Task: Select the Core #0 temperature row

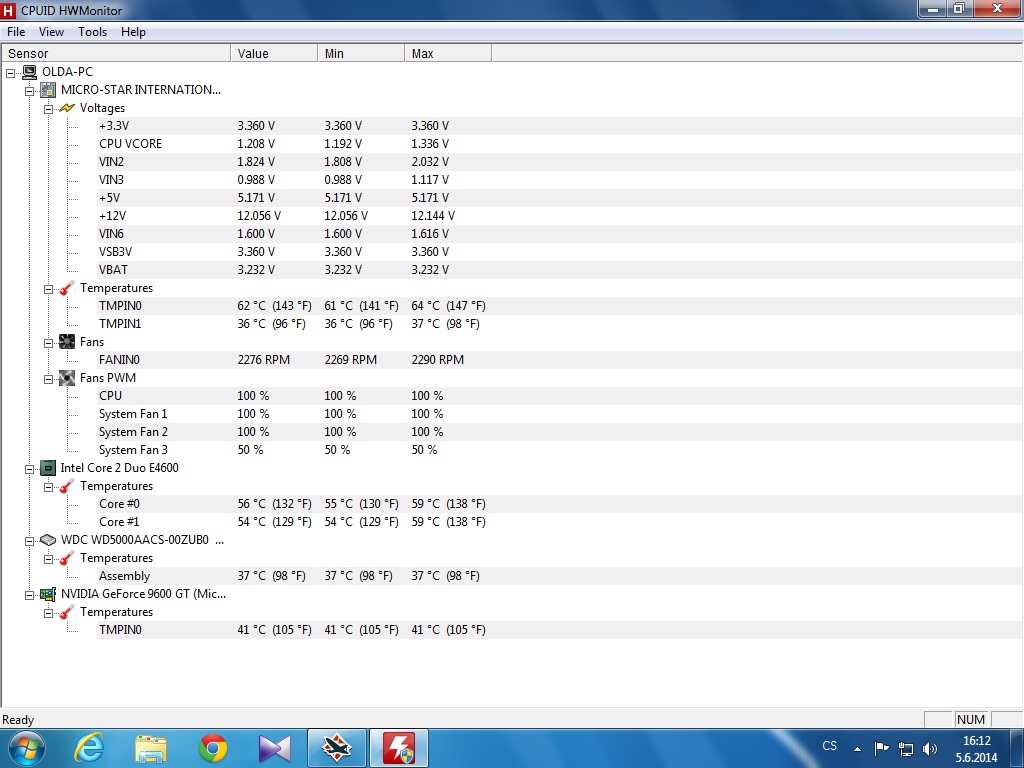Action: [560, 504]
